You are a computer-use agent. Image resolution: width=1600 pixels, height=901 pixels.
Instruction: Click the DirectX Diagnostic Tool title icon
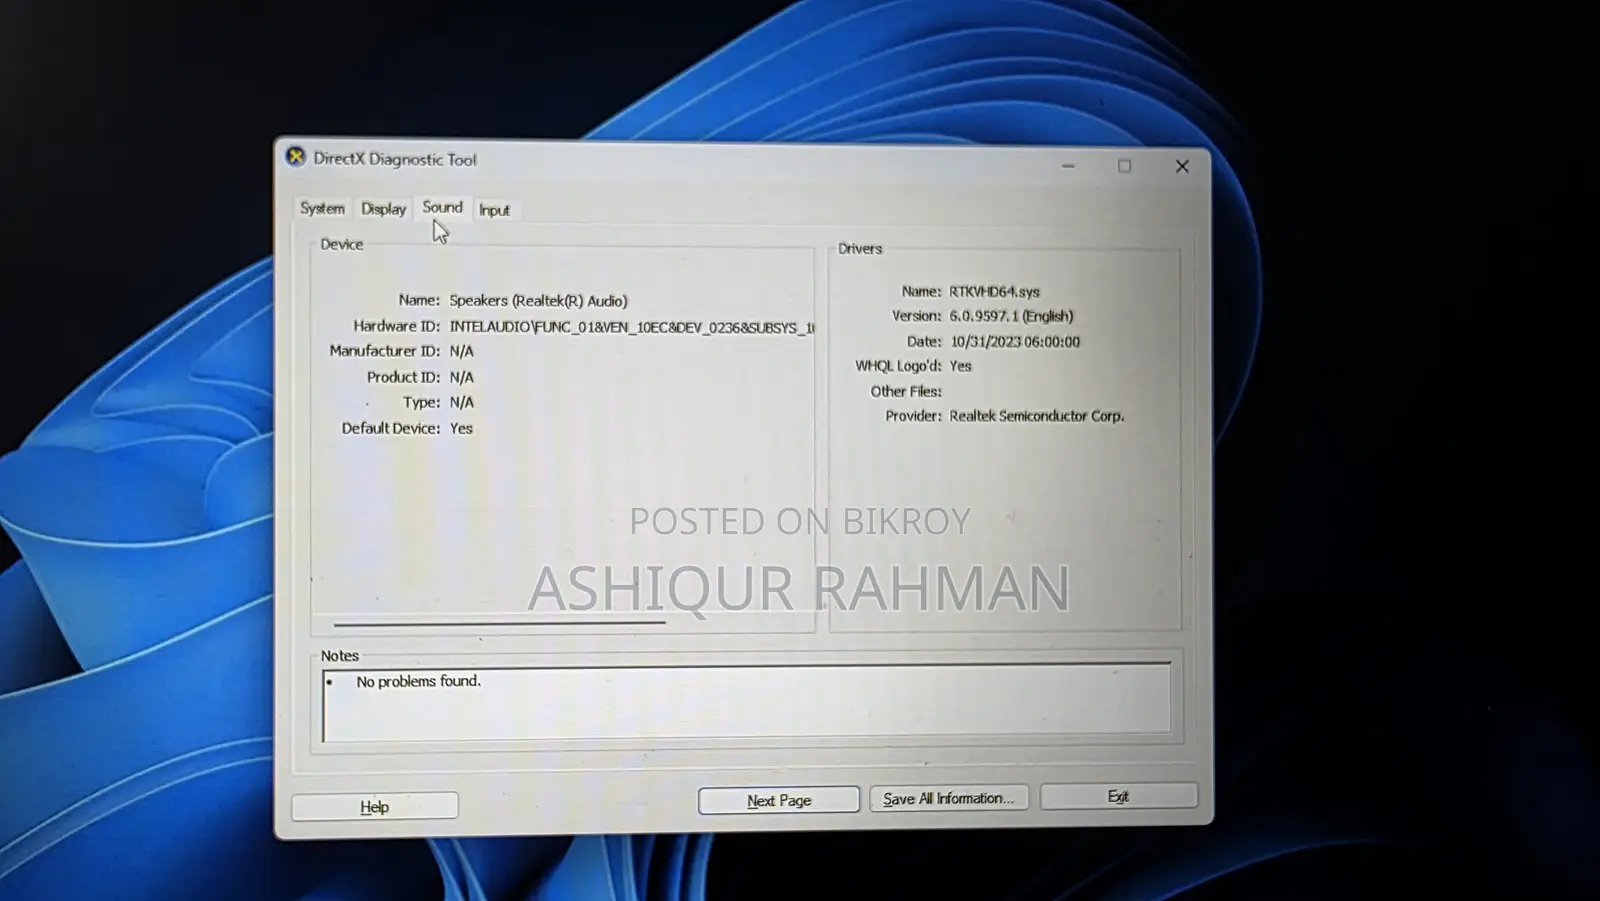pyautogui.click(x=295, y=157)
